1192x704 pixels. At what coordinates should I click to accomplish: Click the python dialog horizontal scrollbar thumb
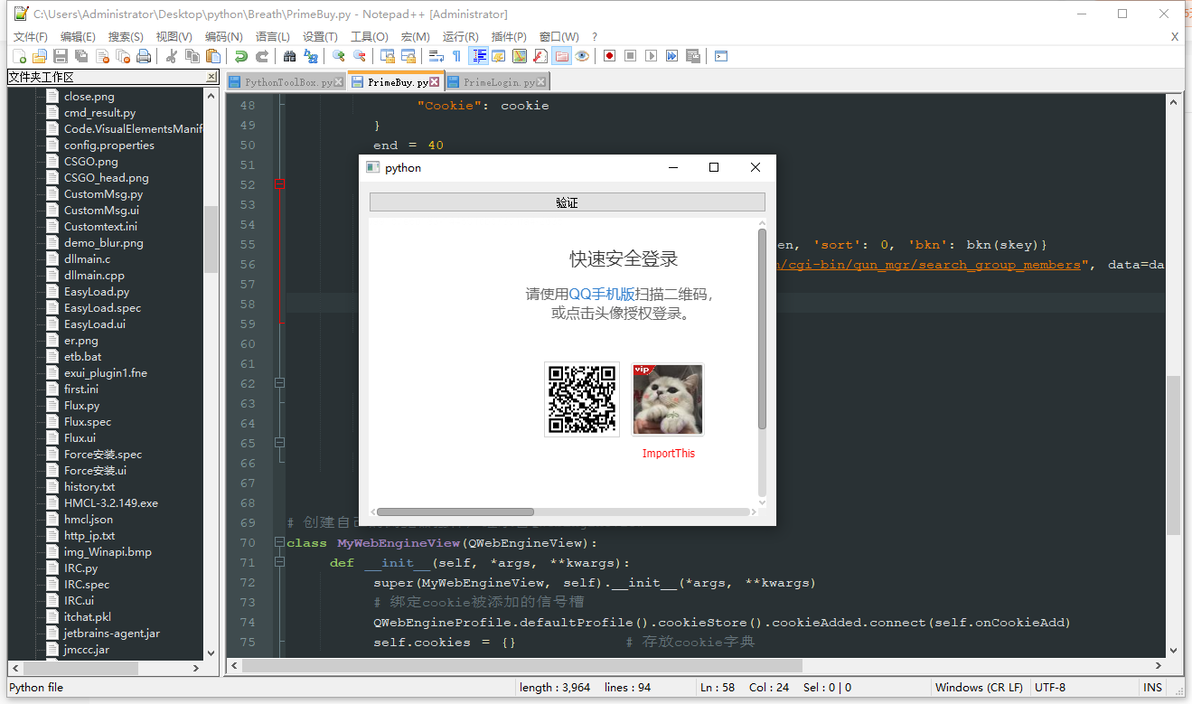coord(455,512)
